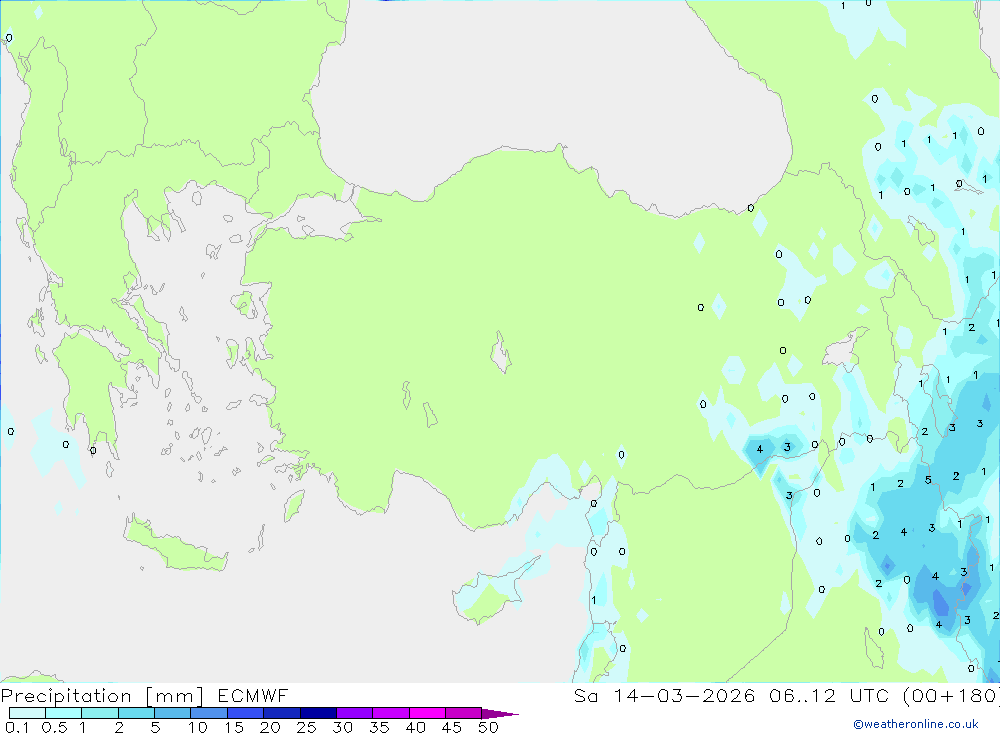The image size is (1000, 733).
Task: Click the "Precipitation" title word
Action: click(66, 696)
